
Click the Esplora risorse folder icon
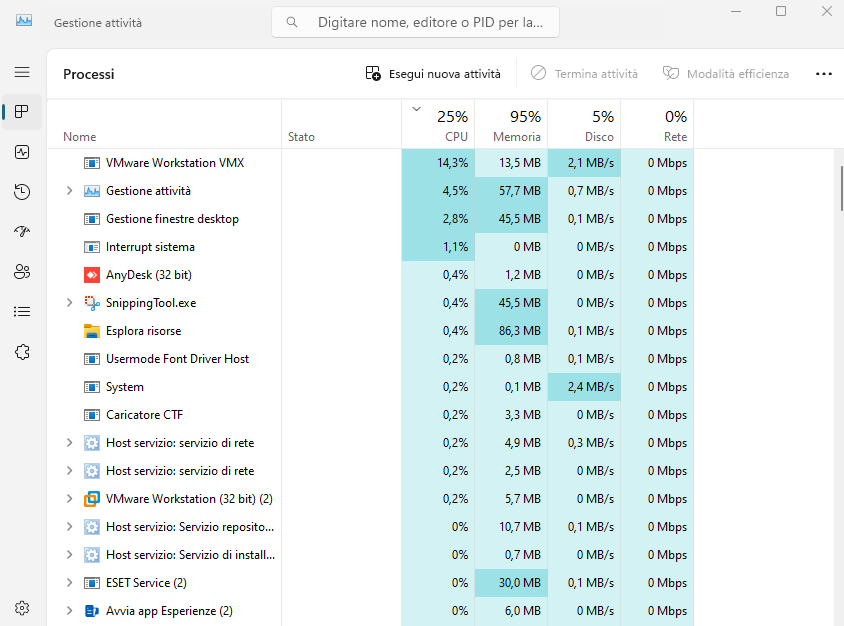tap(92, 331)
